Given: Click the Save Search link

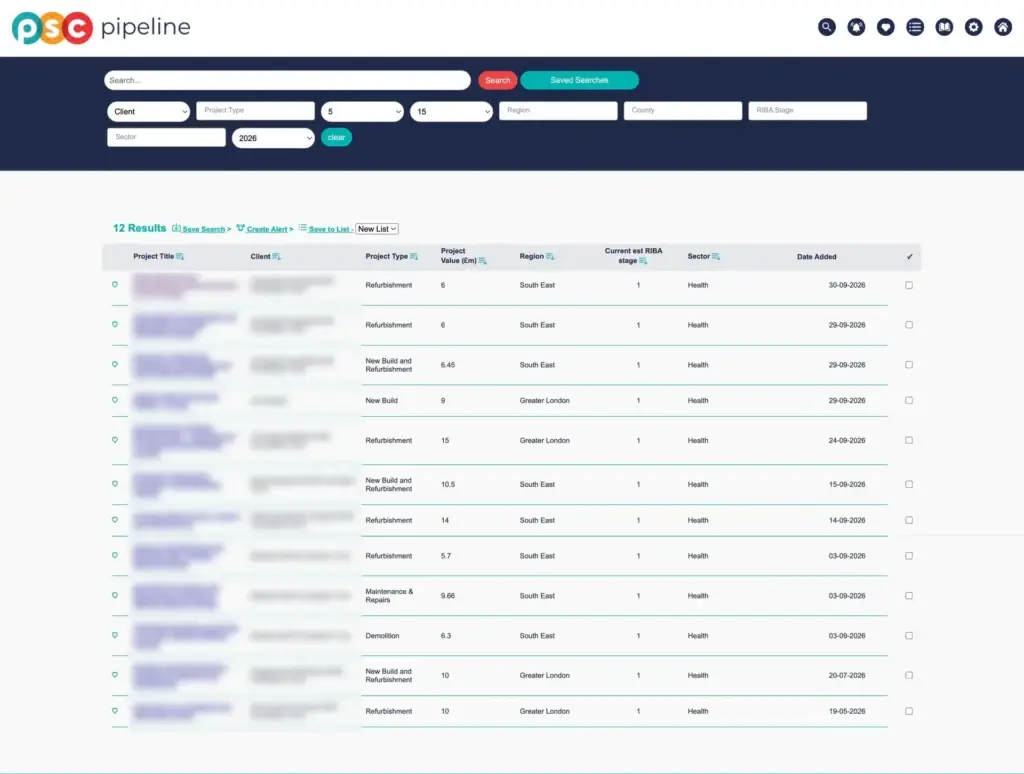Looking at the screenshot, I should pos(203,229).
